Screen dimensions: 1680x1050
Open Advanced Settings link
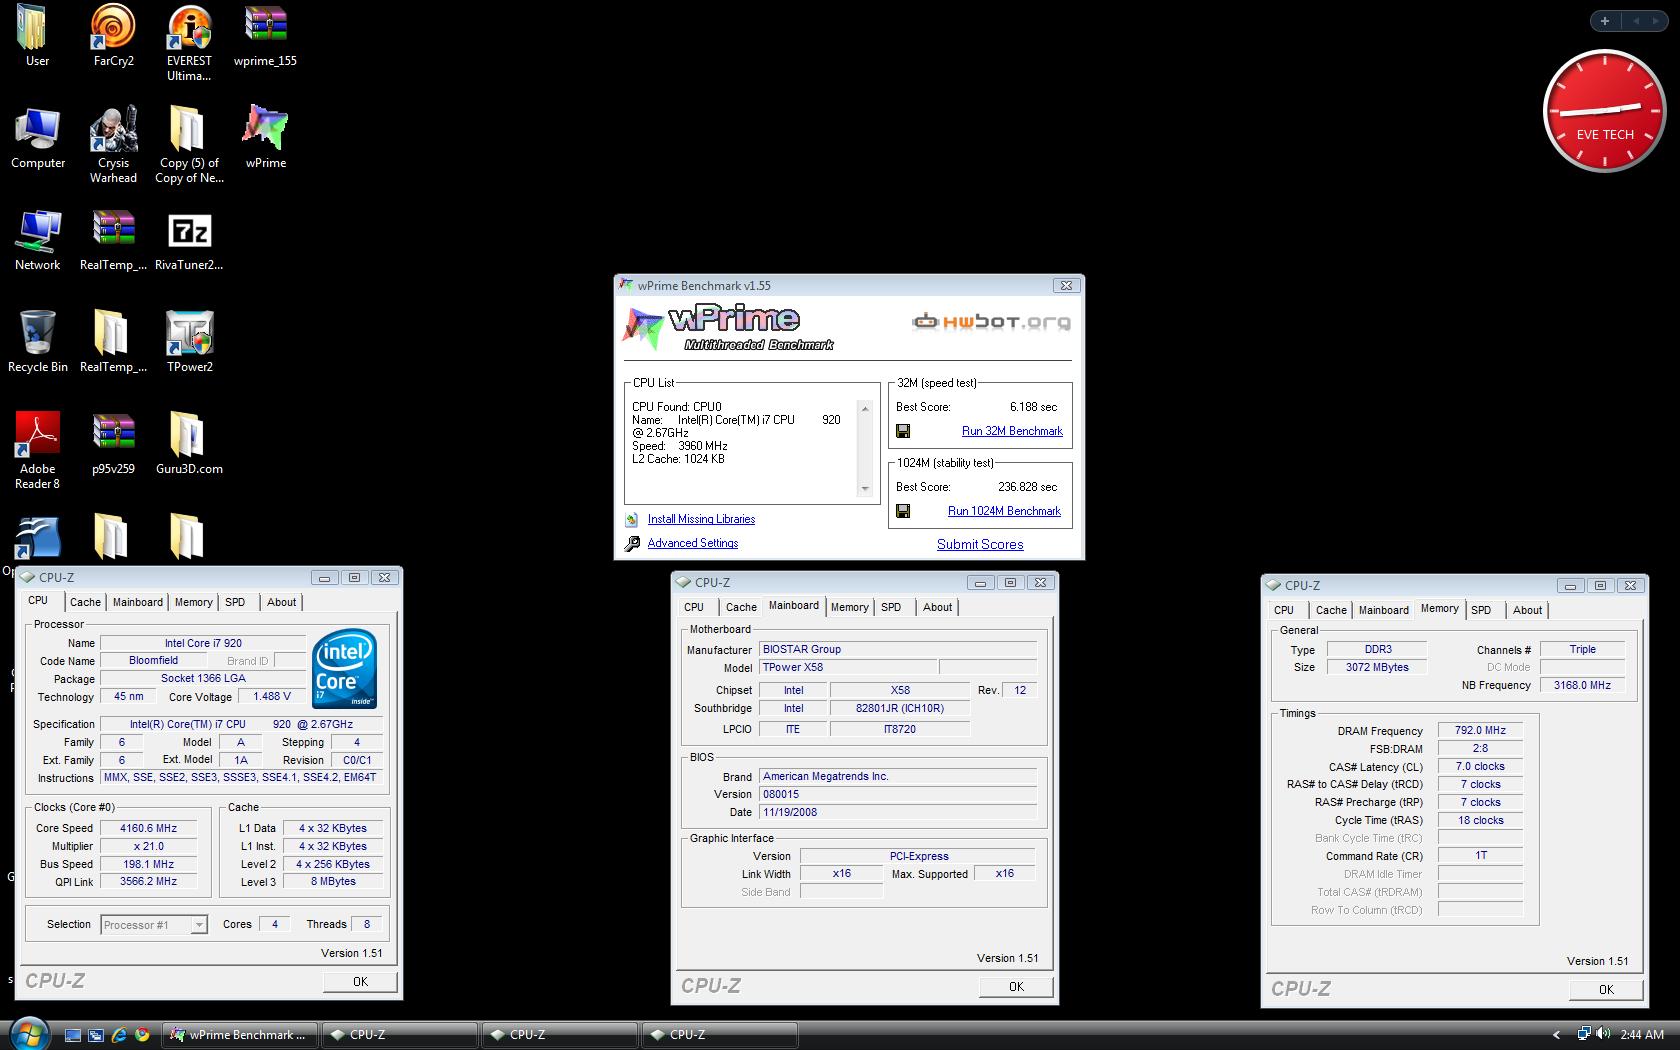coord(693,543)
